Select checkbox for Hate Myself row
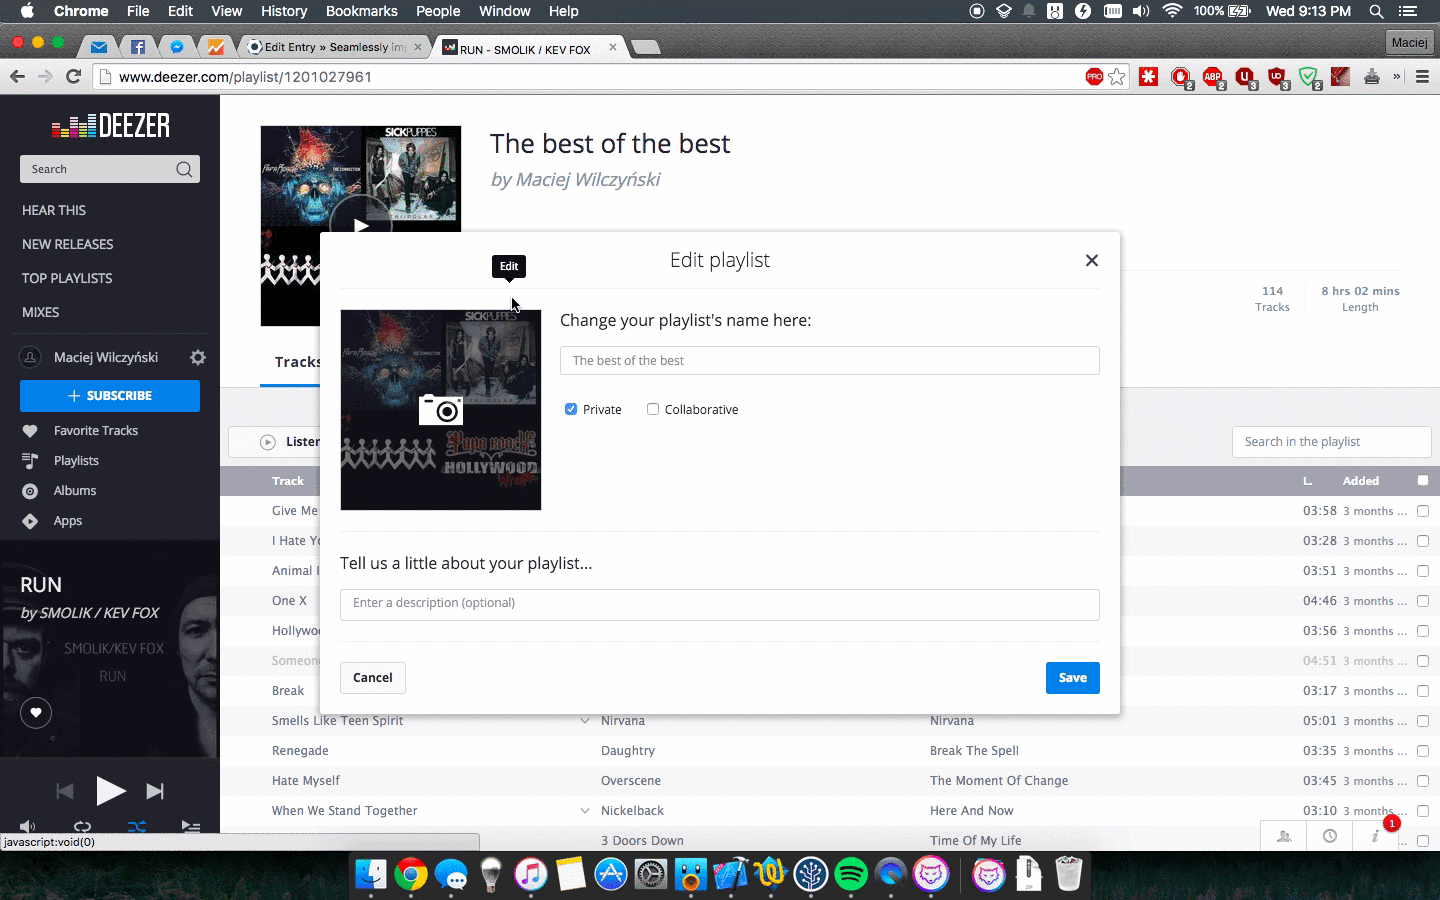The width and height of the screenshot is (1440, 900). 1423,781
